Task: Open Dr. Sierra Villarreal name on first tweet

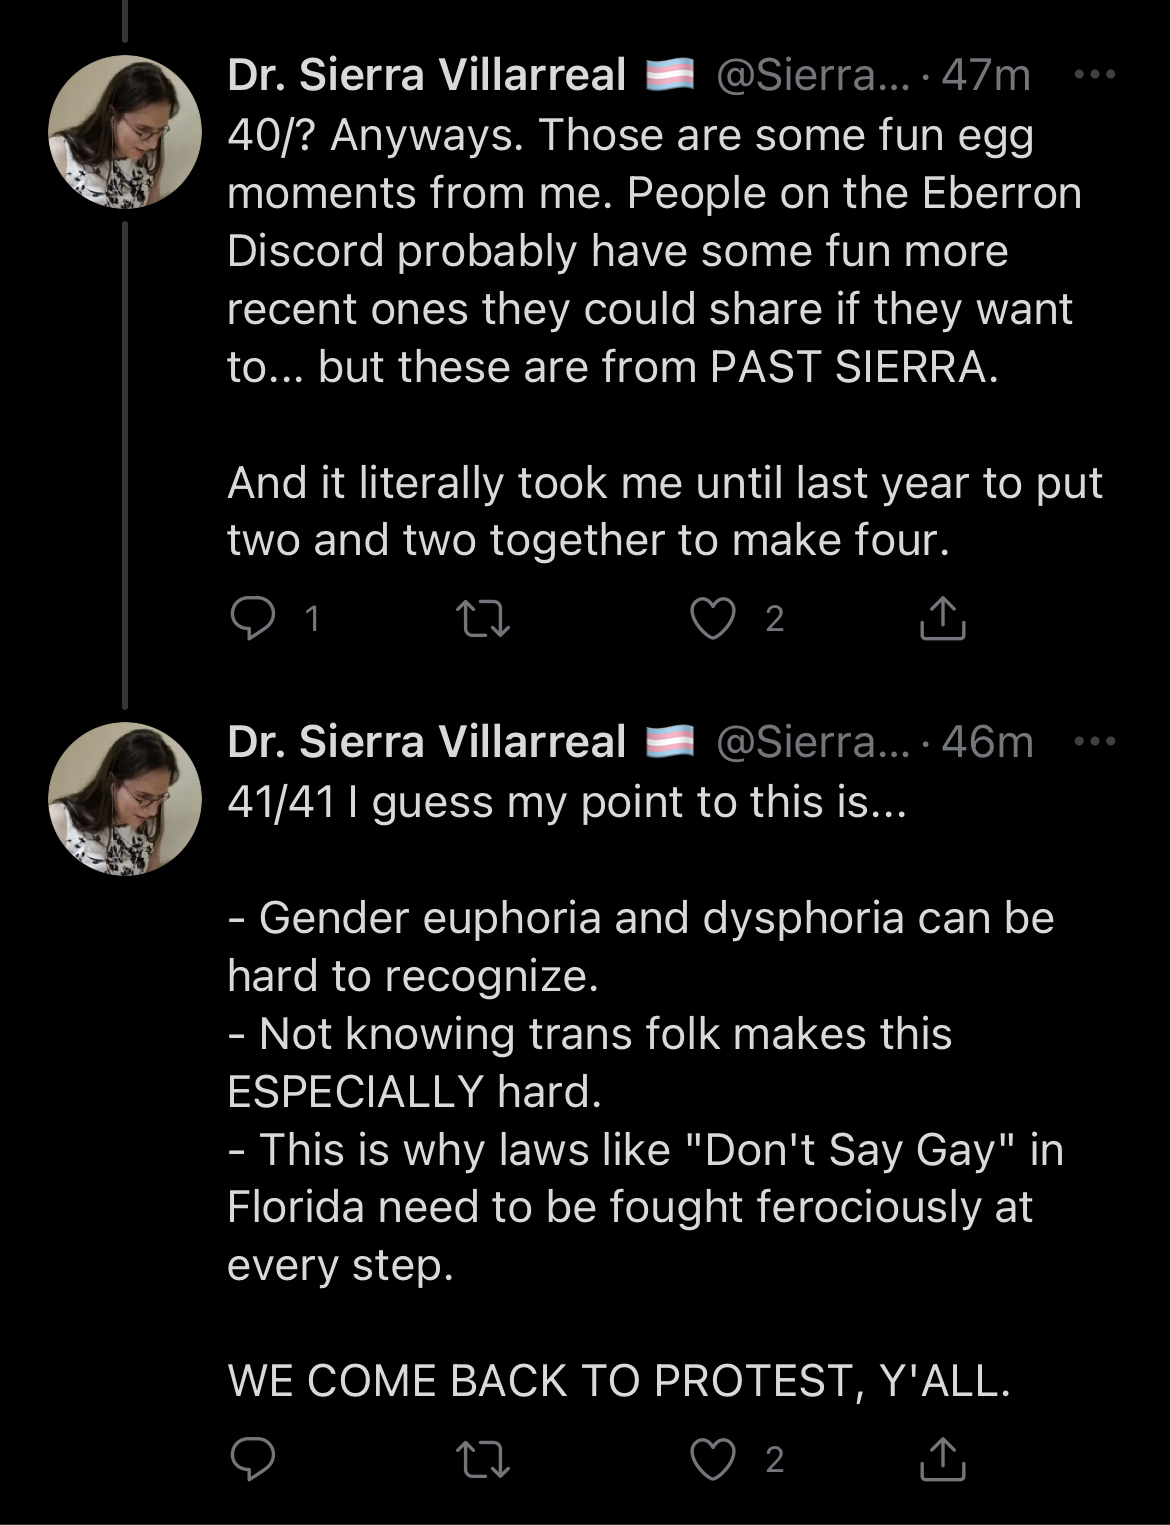Action: coord(427,75)
